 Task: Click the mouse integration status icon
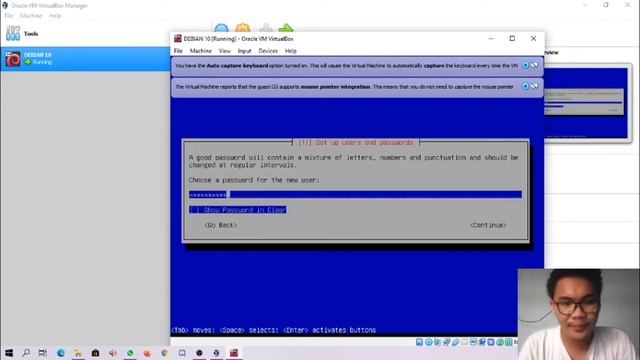[x=500, y=342]
